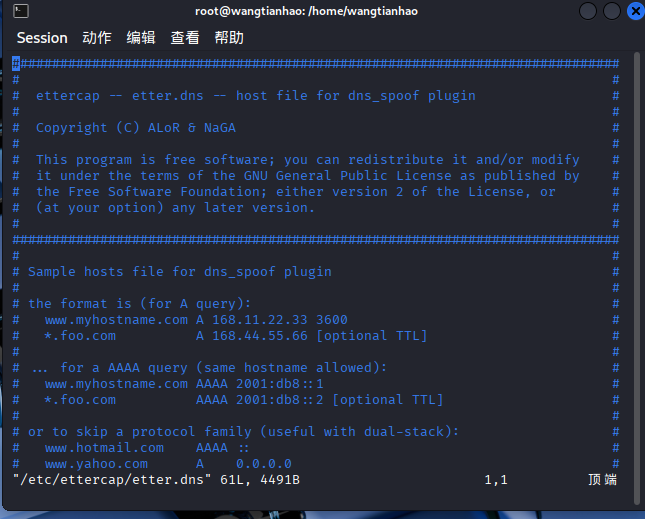Click the IP address 168.44.55.66
Screen dimensions: 645x519
[260, 336]
